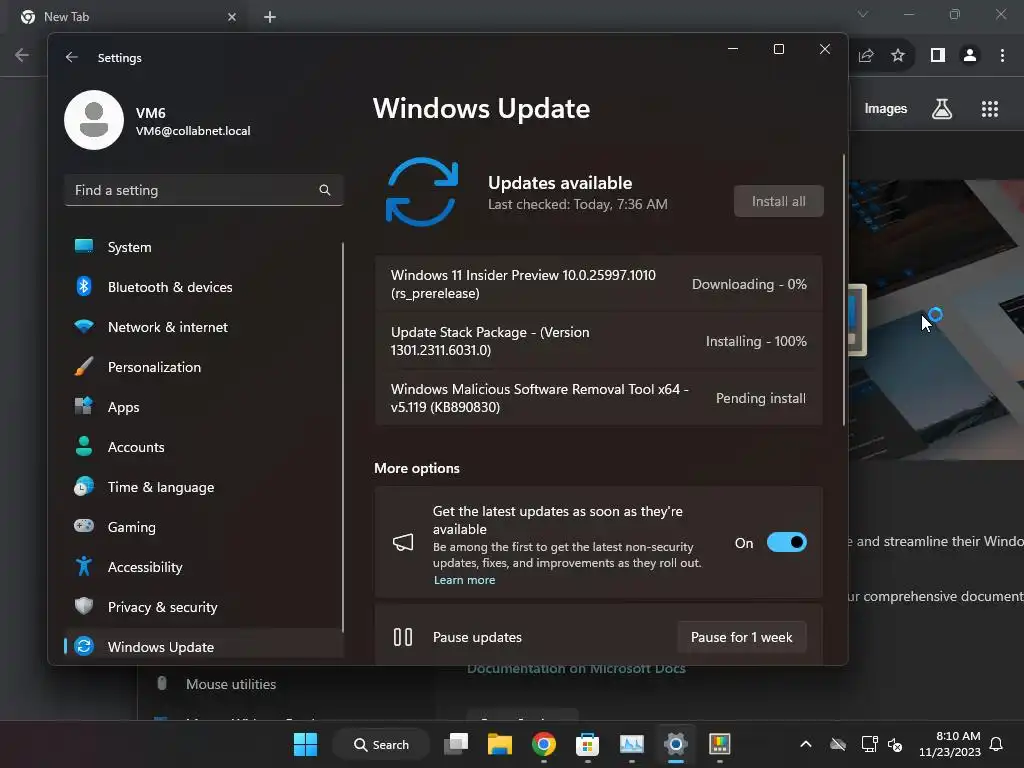Image resolution: width=1024 pixels, height=768 pixels.
Task: Open the Windows Start menu
Action: pyautogui.click(x=305, y=744)
